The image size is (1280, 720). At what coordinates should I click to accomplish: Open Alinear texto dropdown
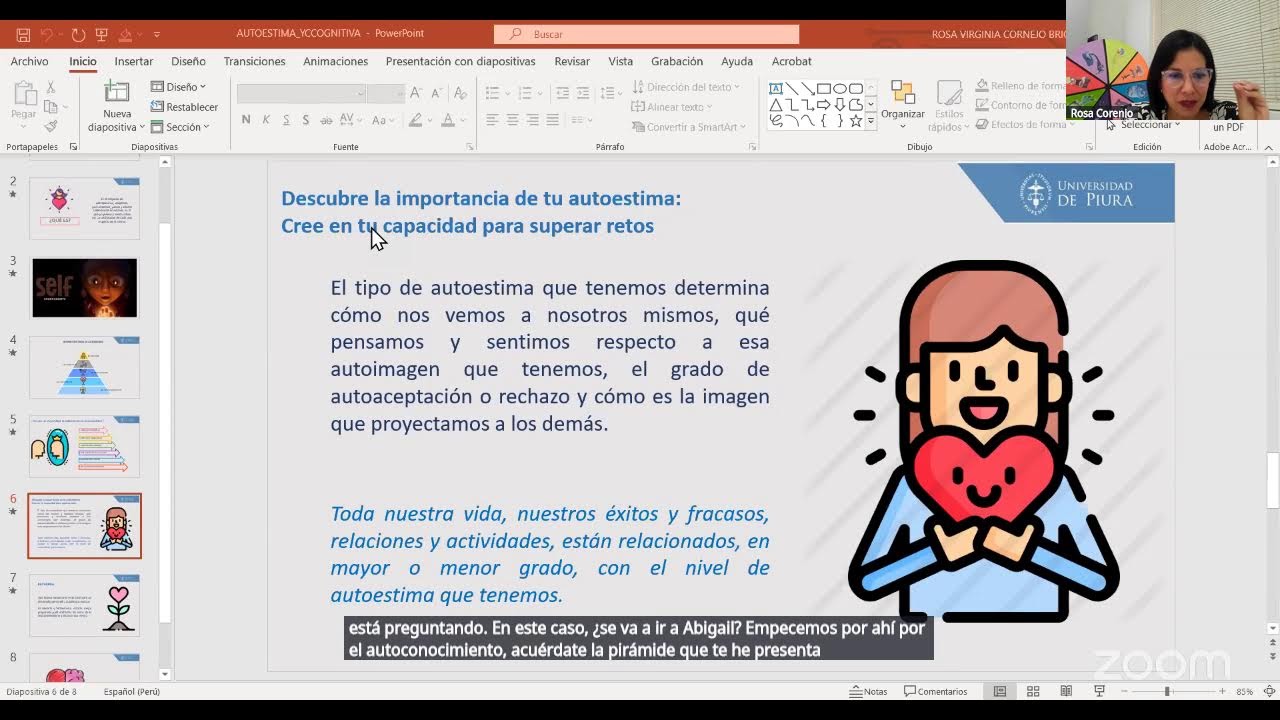pyautogui.click(x=672, y=107)
